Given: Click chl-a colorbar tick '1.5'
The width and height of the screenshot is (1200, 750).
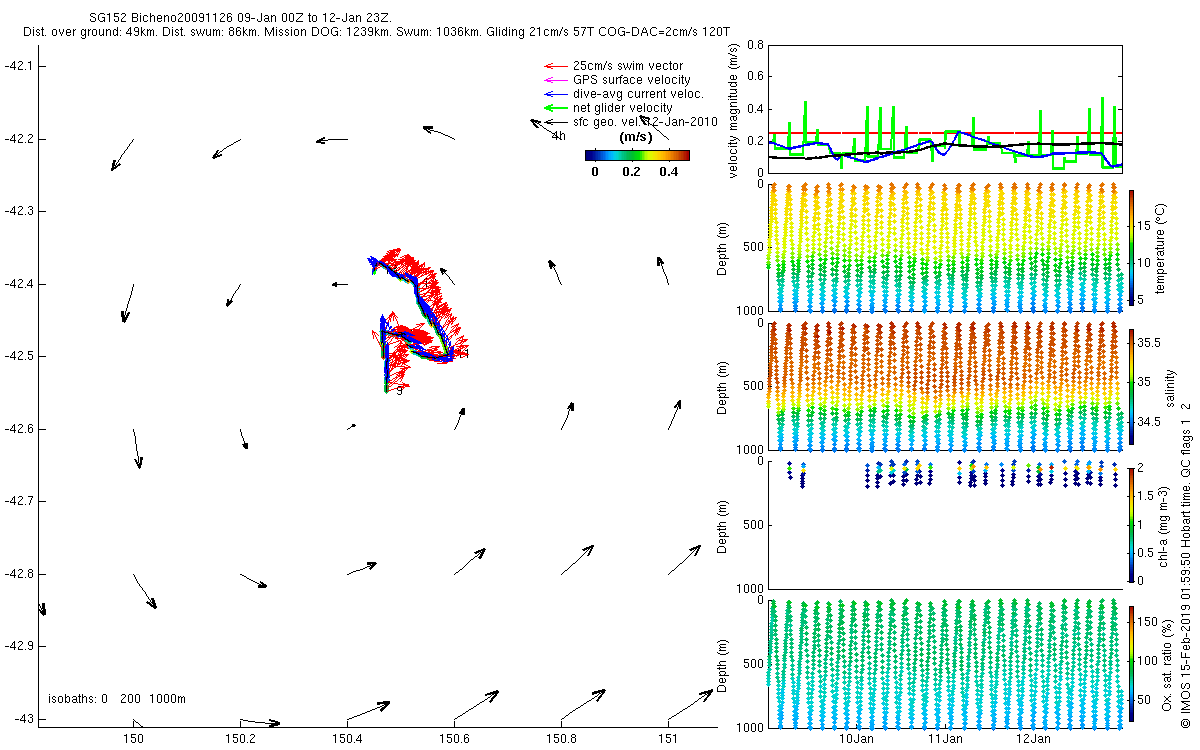Looking at the screenshot, I should pos(1146,495).
